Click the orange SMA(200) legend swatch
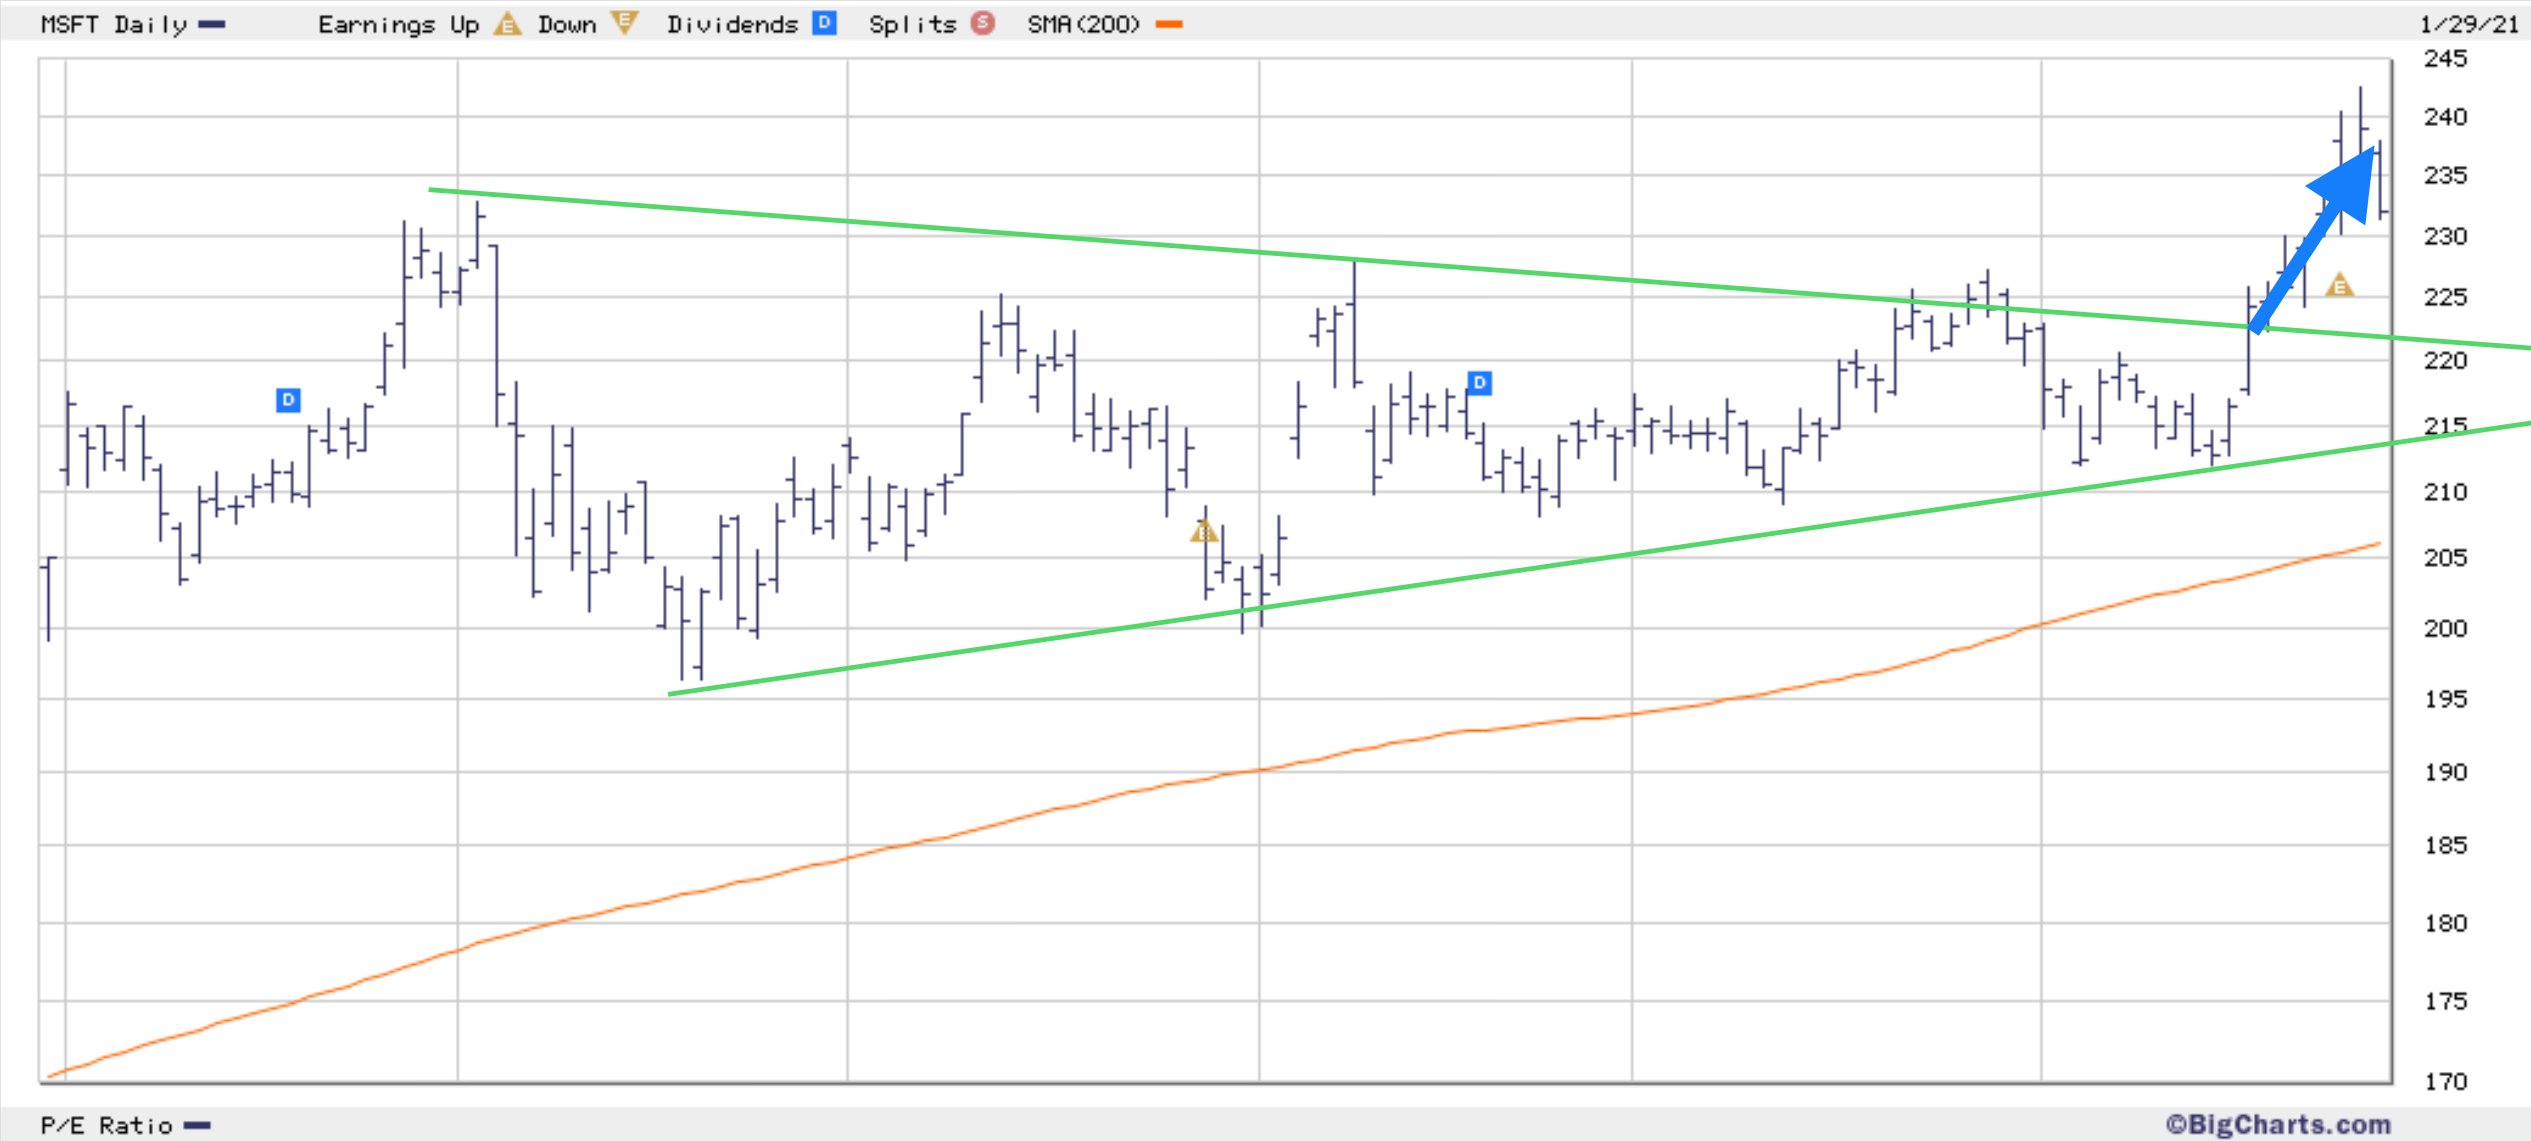 pyautogui.click(x=1169, y=24)
